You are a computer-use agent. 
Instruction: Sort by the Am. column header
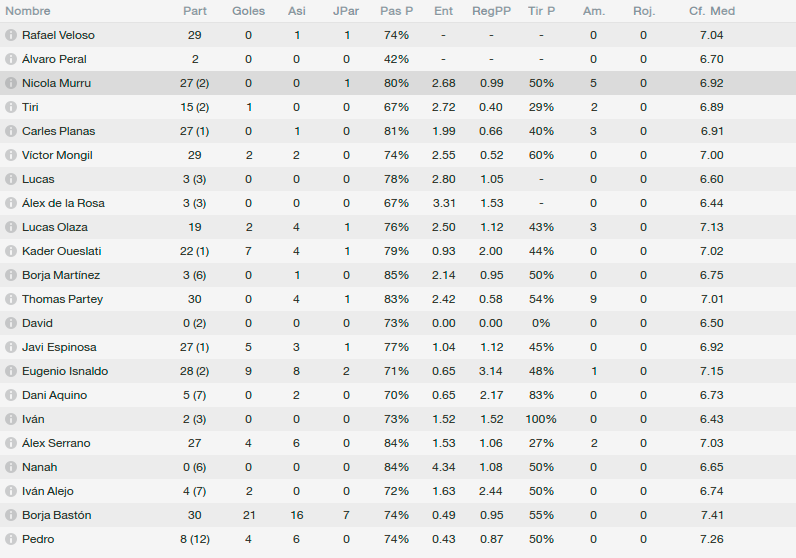click(593, 11)
